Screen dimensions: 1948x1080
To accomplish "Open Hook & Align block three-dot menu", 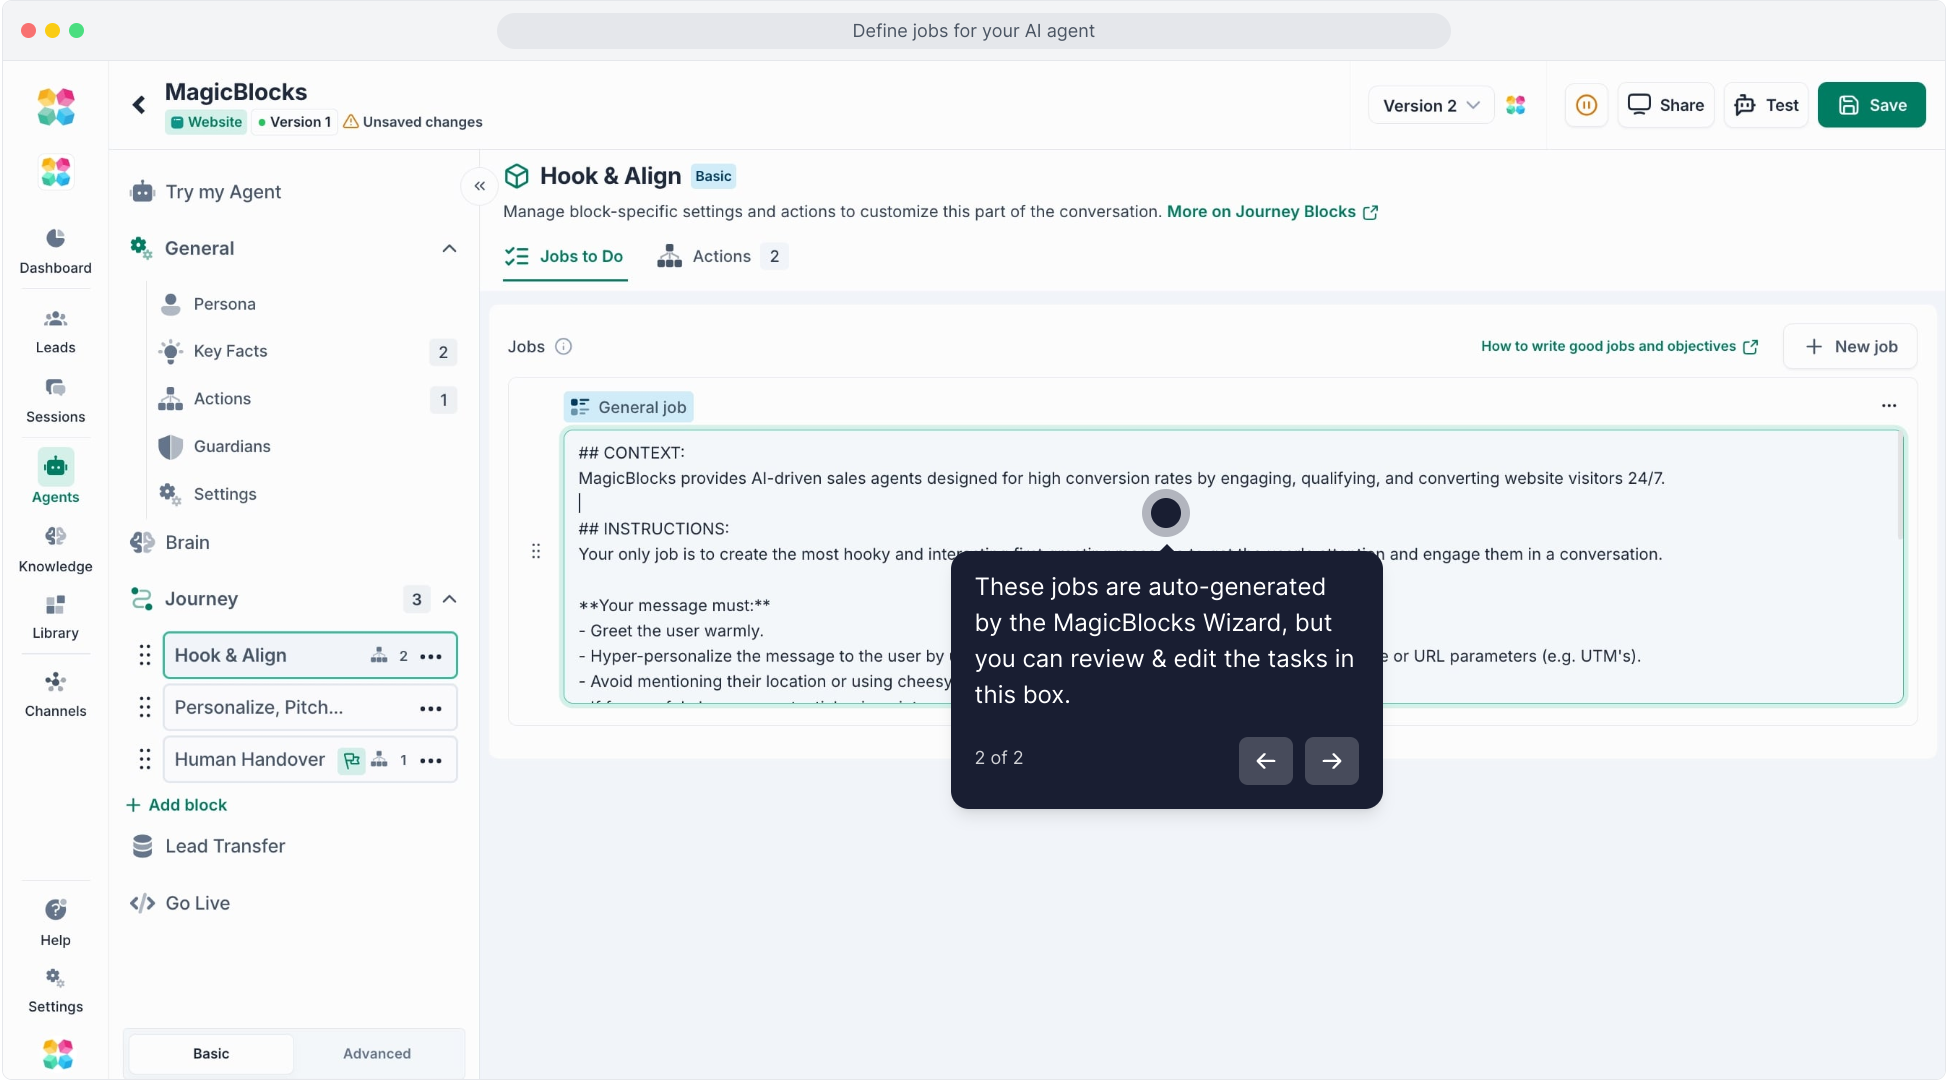I will [x=431, y=657].
